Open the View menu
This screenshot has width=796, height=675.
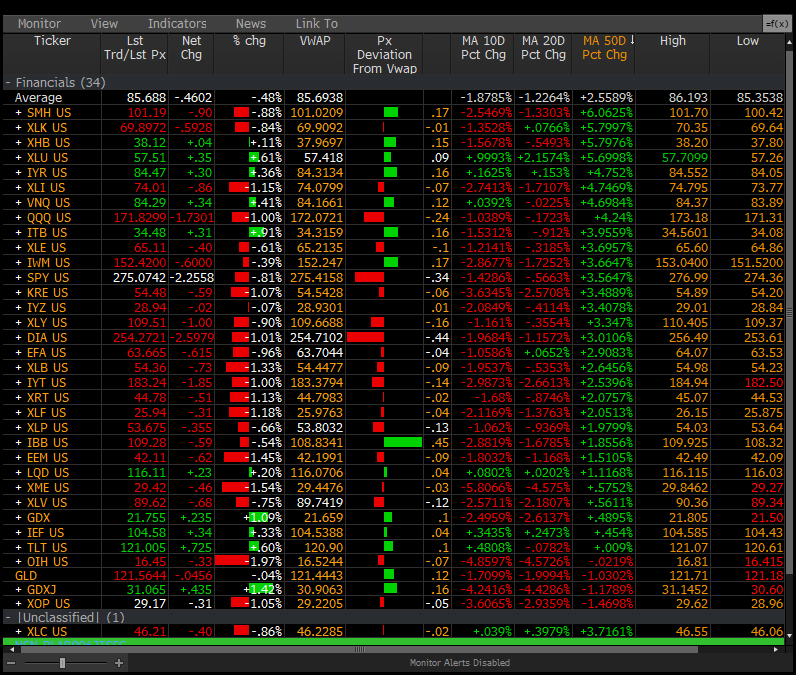104,24
